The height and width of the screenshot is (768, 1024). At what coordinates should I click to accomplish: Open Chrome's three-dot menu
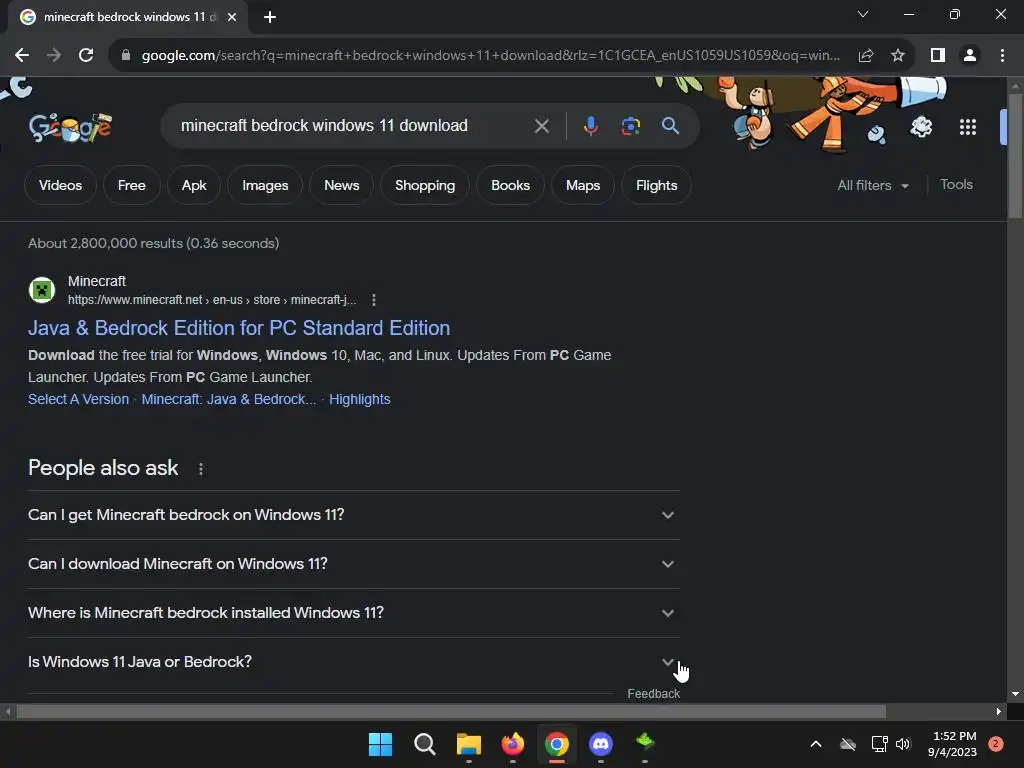click(x=1002, y=56)
